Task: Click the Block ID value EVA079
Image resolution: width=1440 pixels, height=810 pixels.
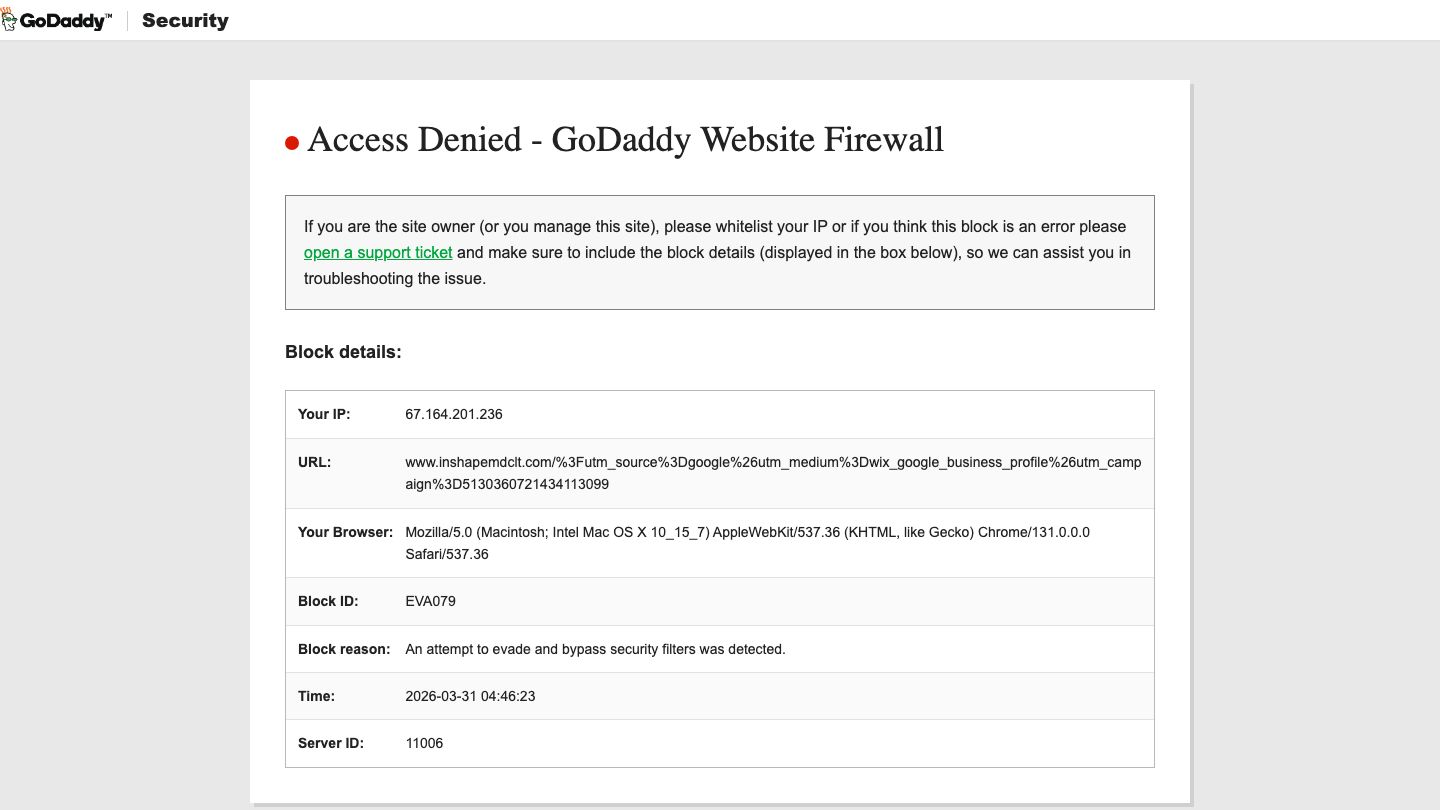Action: pyautogui.click(x=430, y=601)
